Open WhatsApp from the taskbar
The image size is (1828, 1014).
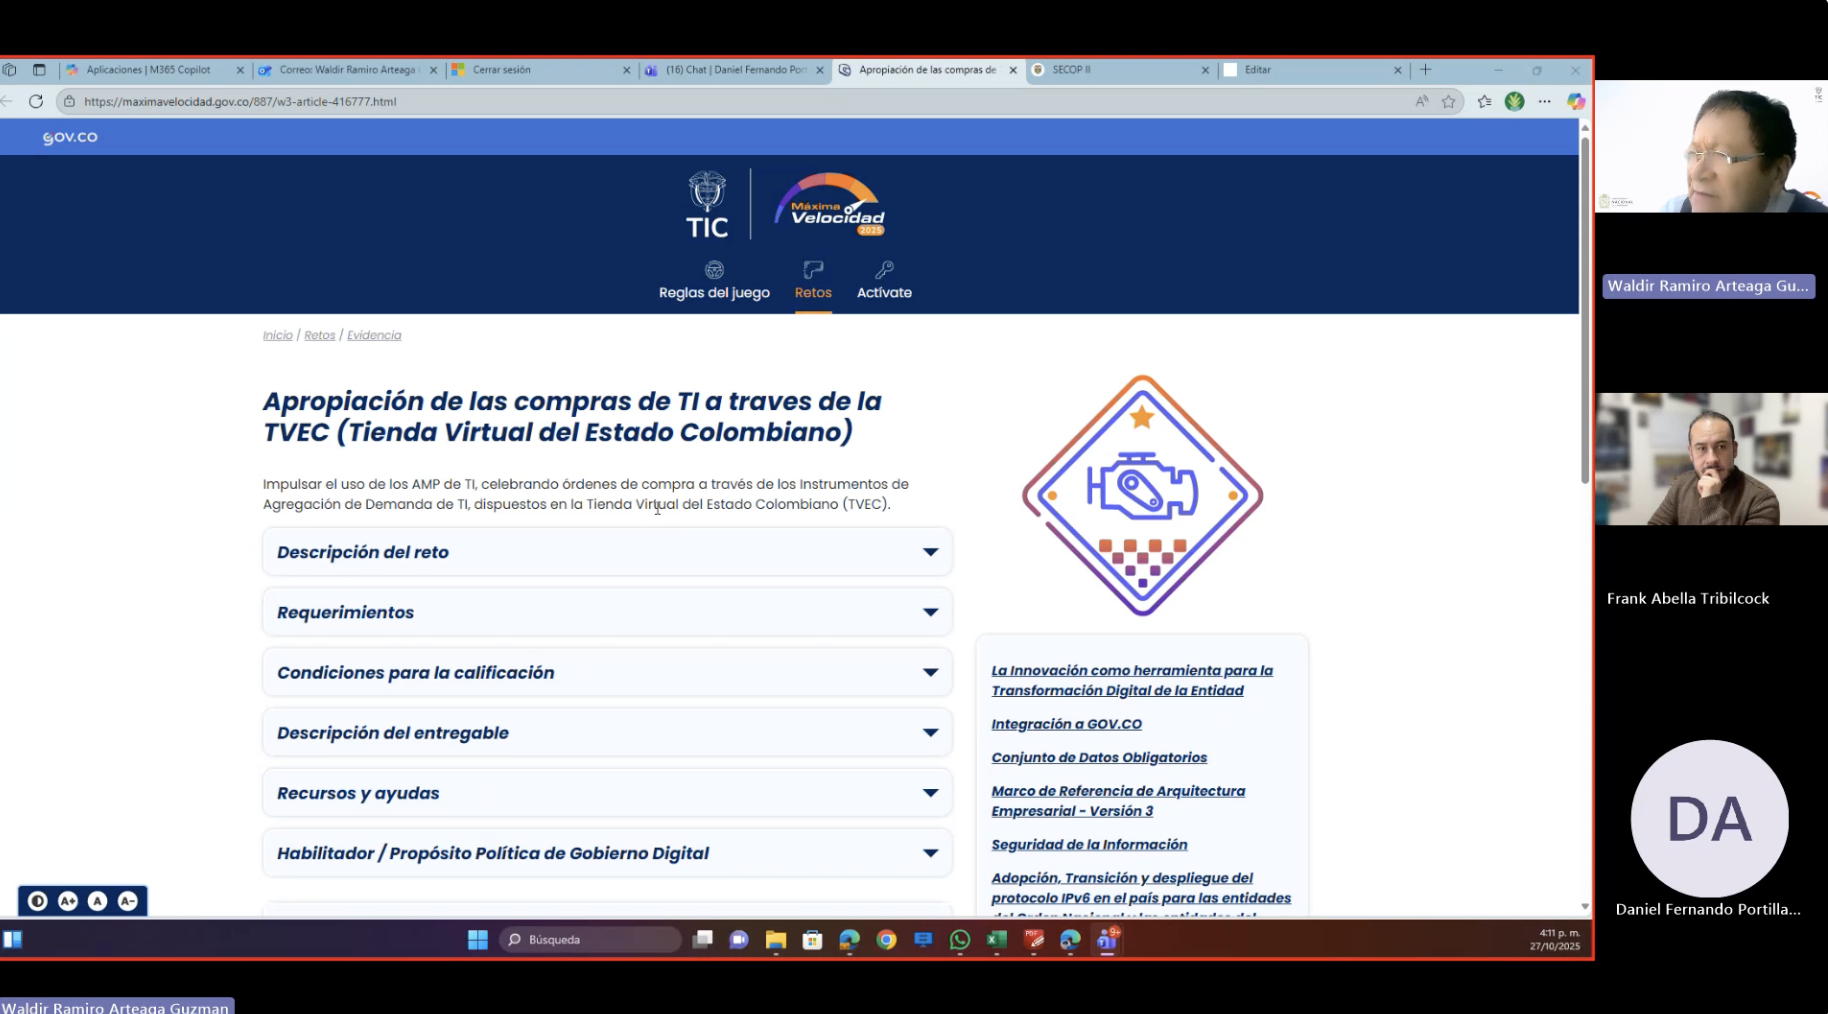click(x=960, y=940)
